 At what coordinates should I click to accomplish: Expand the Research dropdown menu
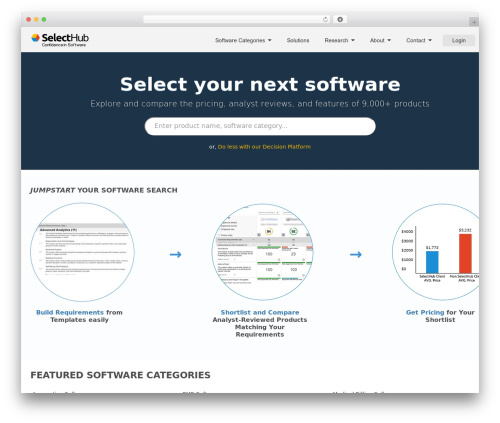pyautogui.click(x=339, y=40)
